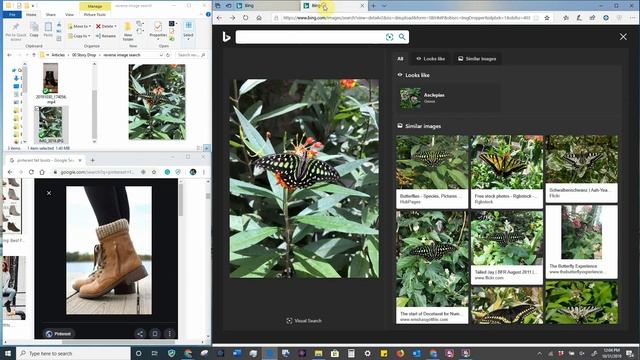640x360 pixels.
Task: Click Pin to Quick access in ribbon
Action: click(x=16, y=32)
